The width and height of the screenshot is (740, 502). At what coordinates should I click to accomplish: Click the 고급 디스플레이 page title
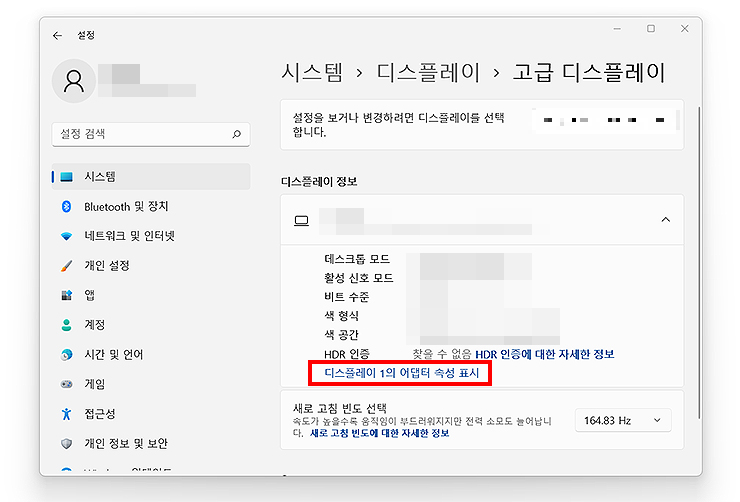(x=589, y=73)
